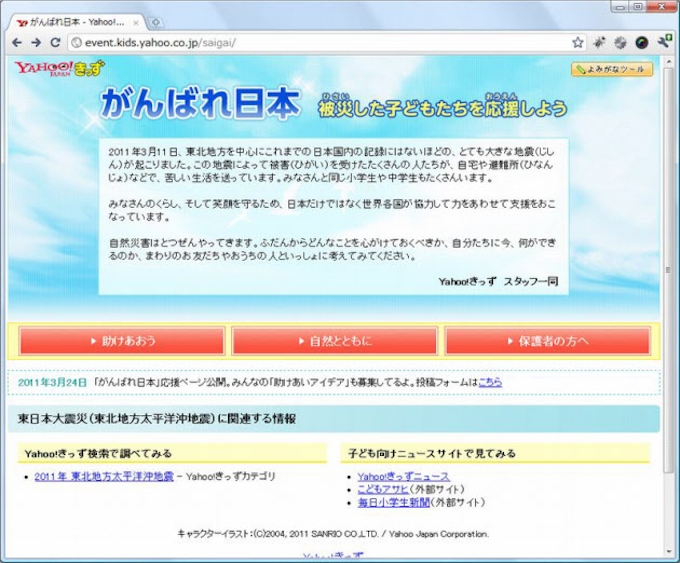Select the がんばれ日本 Yahoo tab
Screen dimensions: 680x563
point(75,22)
